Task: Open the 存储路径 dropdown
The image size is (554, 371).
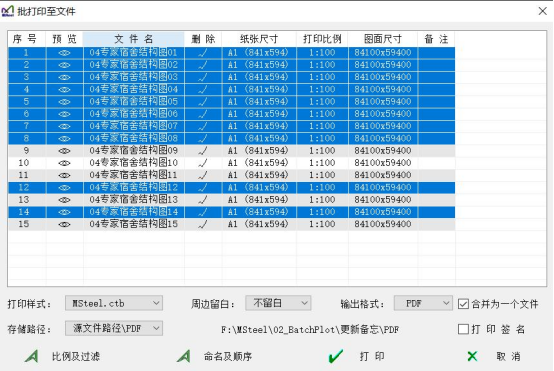Action: tap(114, 329)
